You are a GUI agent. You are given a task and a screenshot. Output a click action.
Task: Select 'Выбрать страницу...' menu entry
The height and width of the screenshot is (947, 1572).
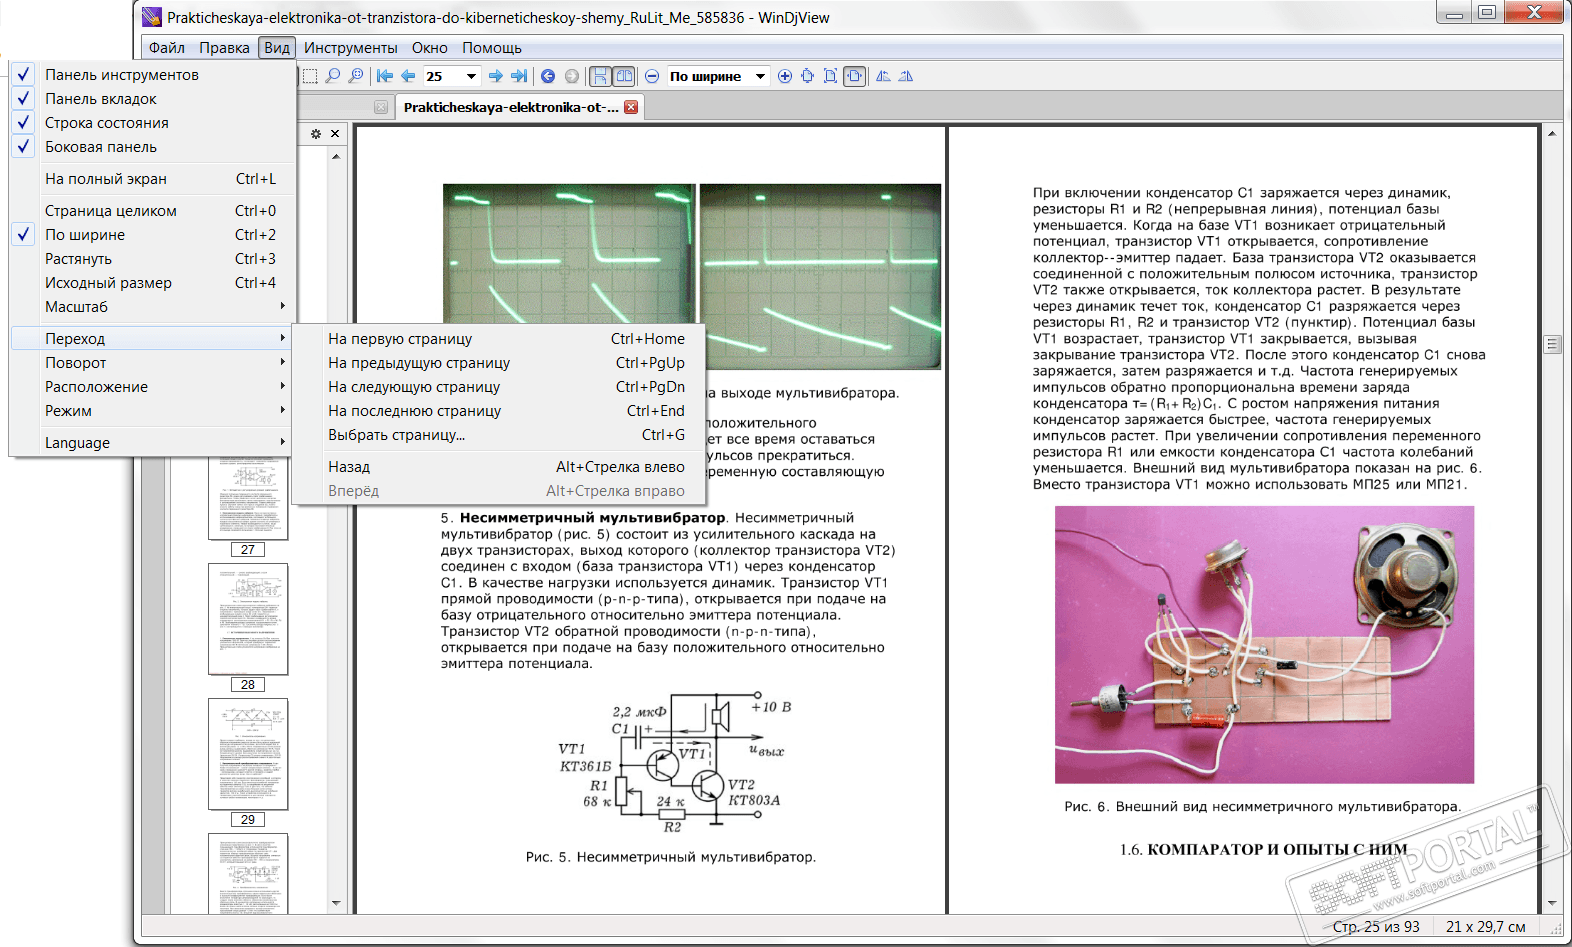click(x=396, y=435)
